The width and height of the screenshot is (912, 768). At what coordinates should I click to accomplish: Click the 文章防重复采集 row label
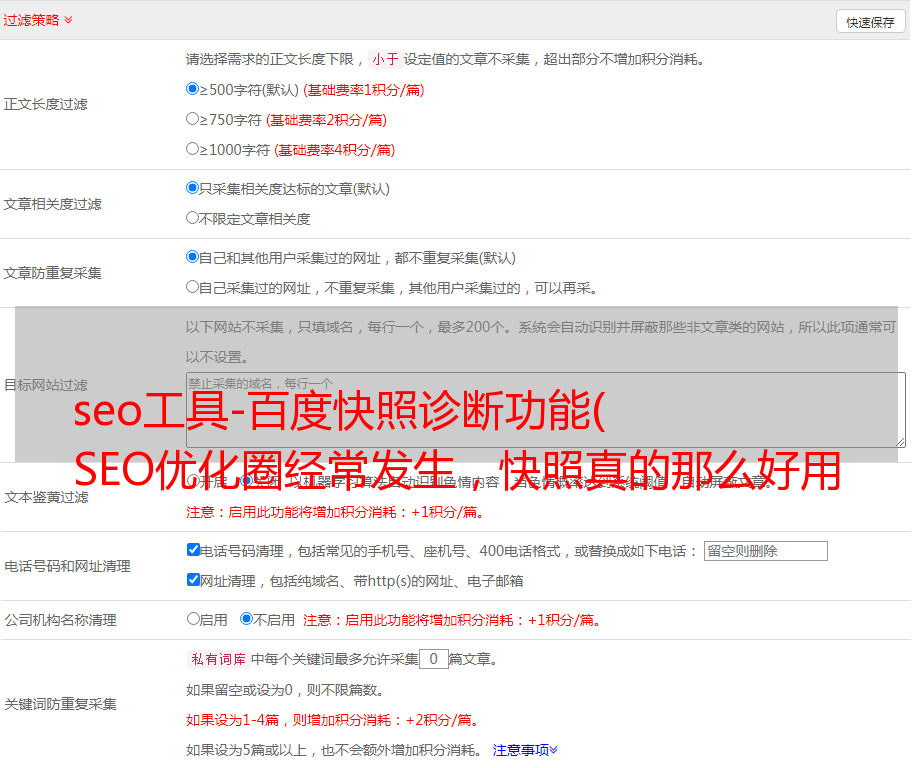coord(52,273)
